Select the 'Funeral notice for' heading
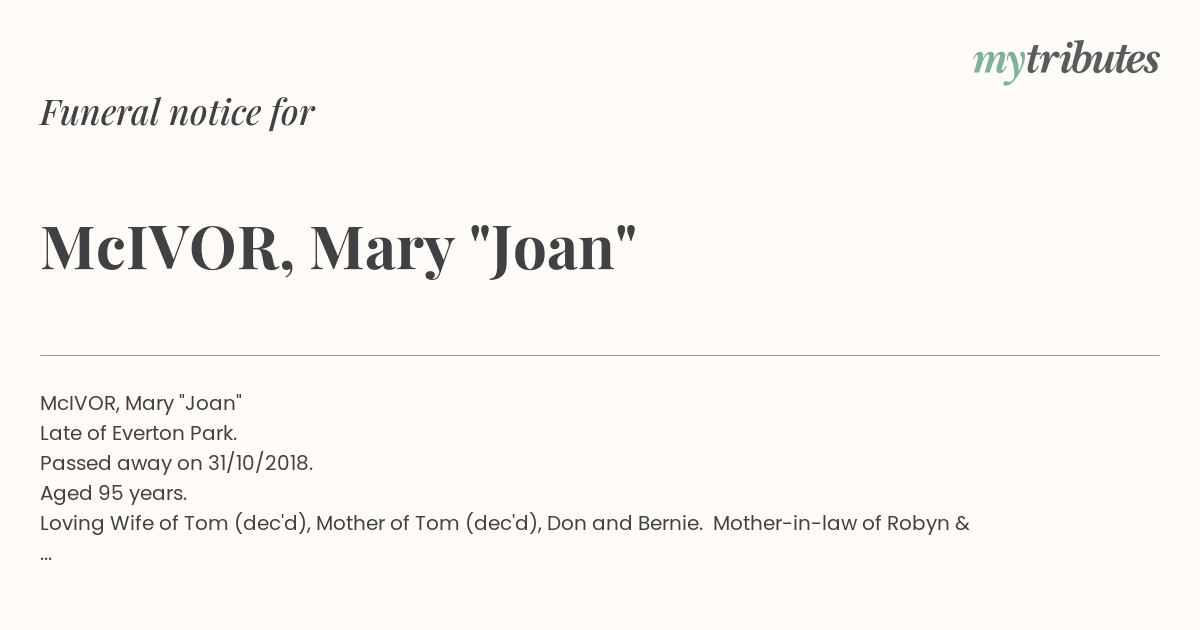 pos(177,112)
